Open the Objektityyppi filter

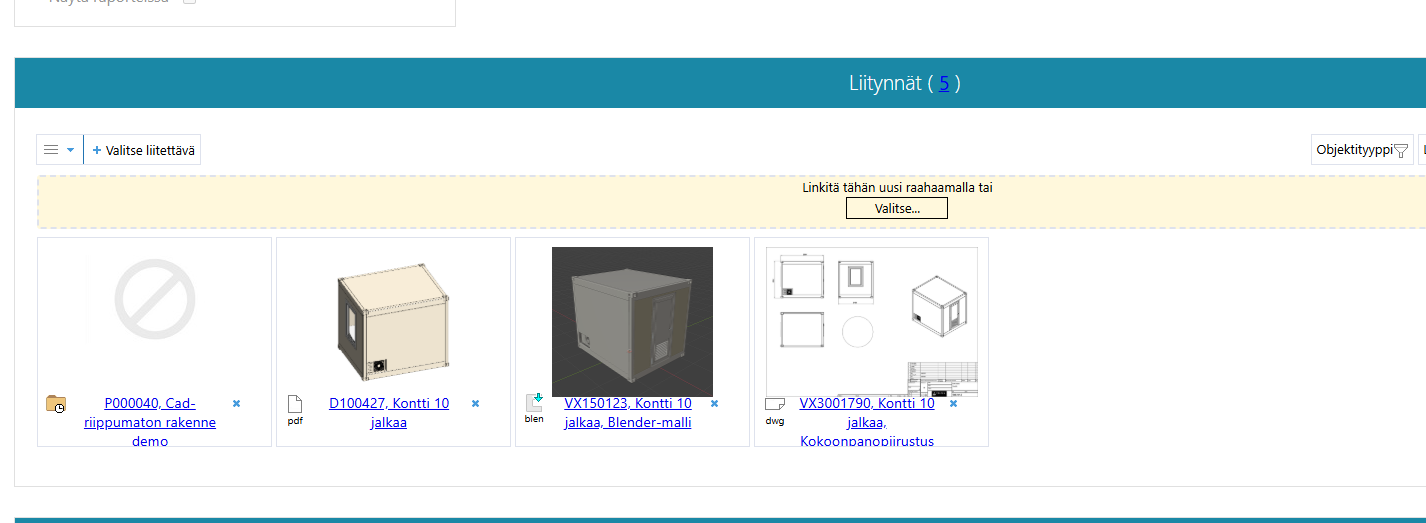point(1361,150)
